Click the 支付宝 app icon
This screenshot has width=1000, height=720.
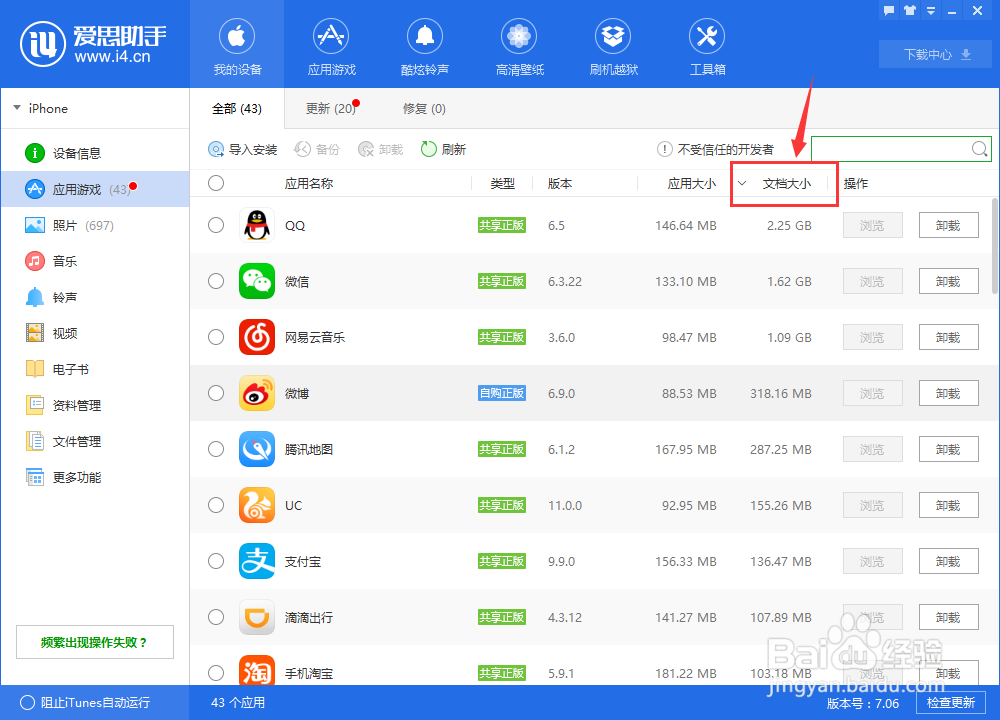[256, 561]
